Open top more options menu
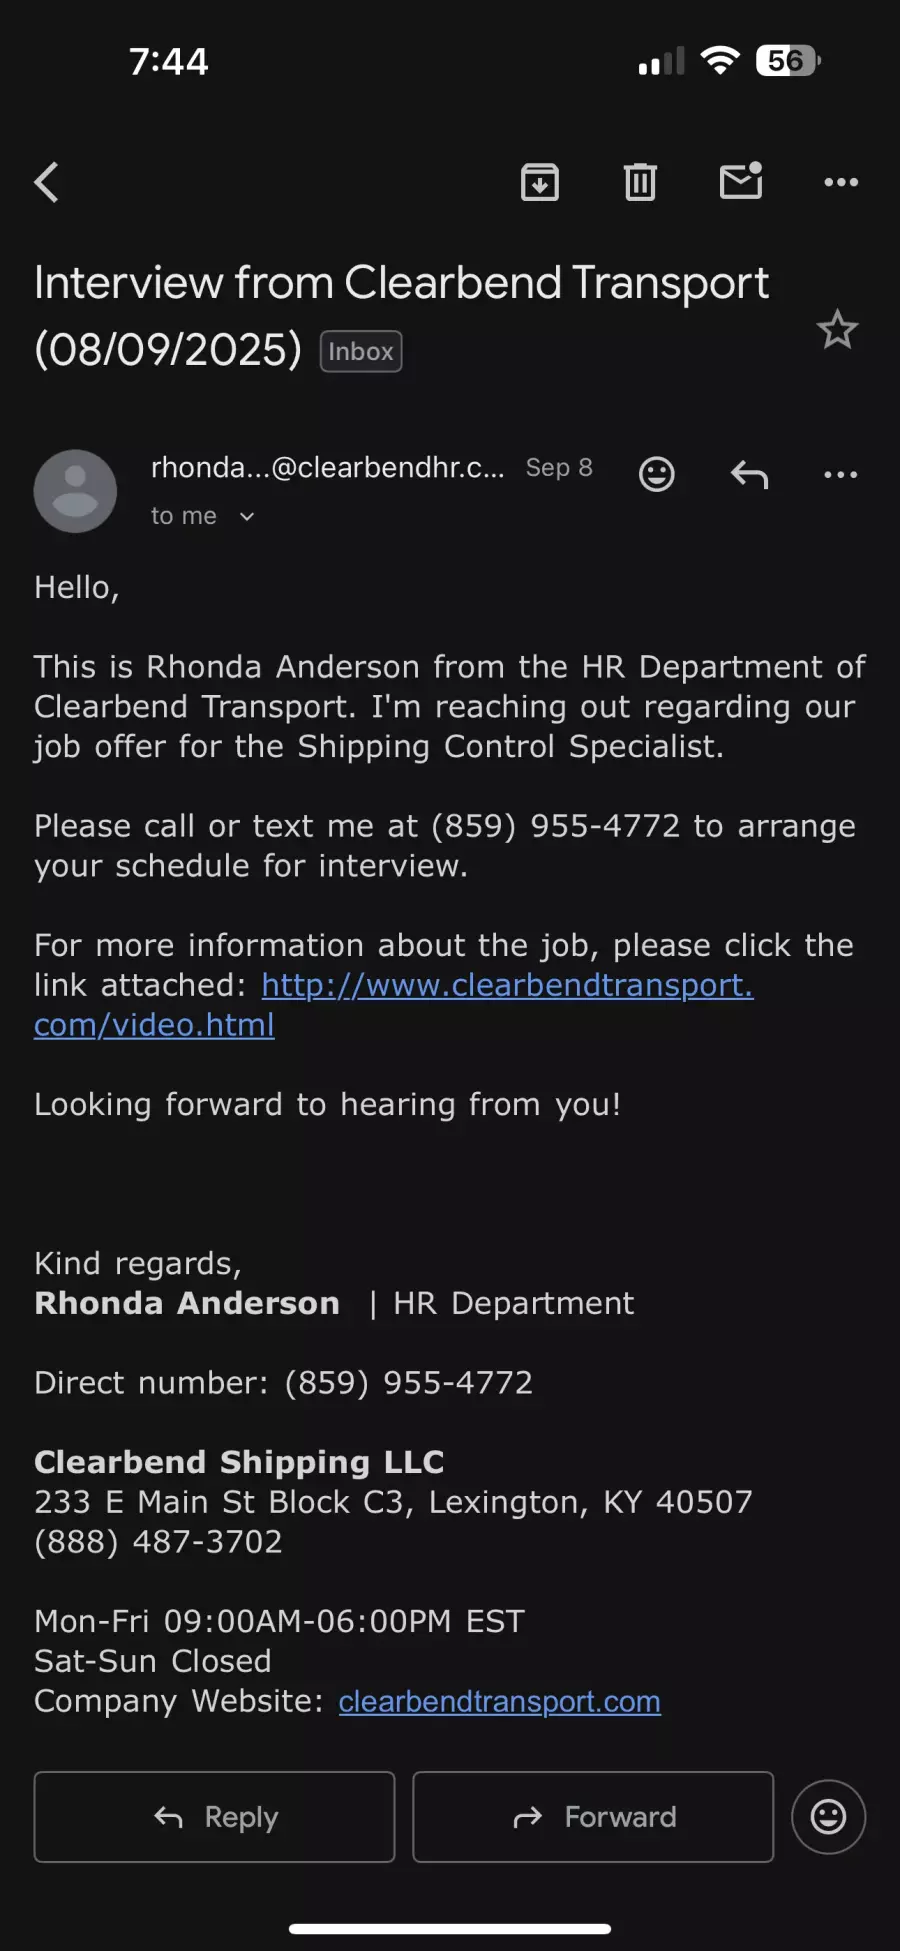Viewport: 900px width, 1951px height. click(x=840, y=182)
